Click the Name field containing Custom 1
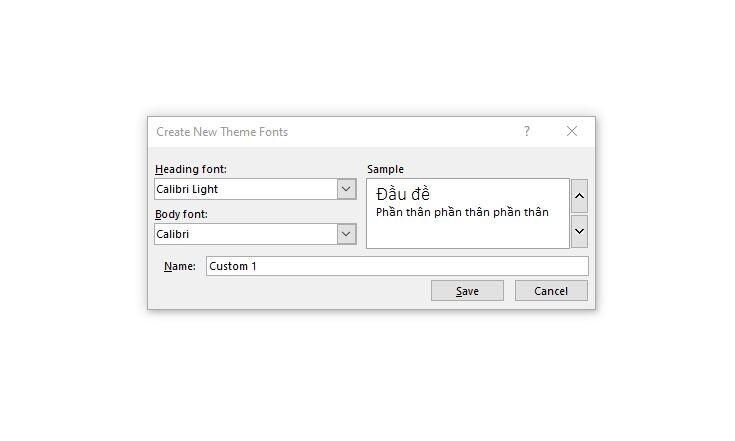This screenshot has width=735, height=441. 397,266
